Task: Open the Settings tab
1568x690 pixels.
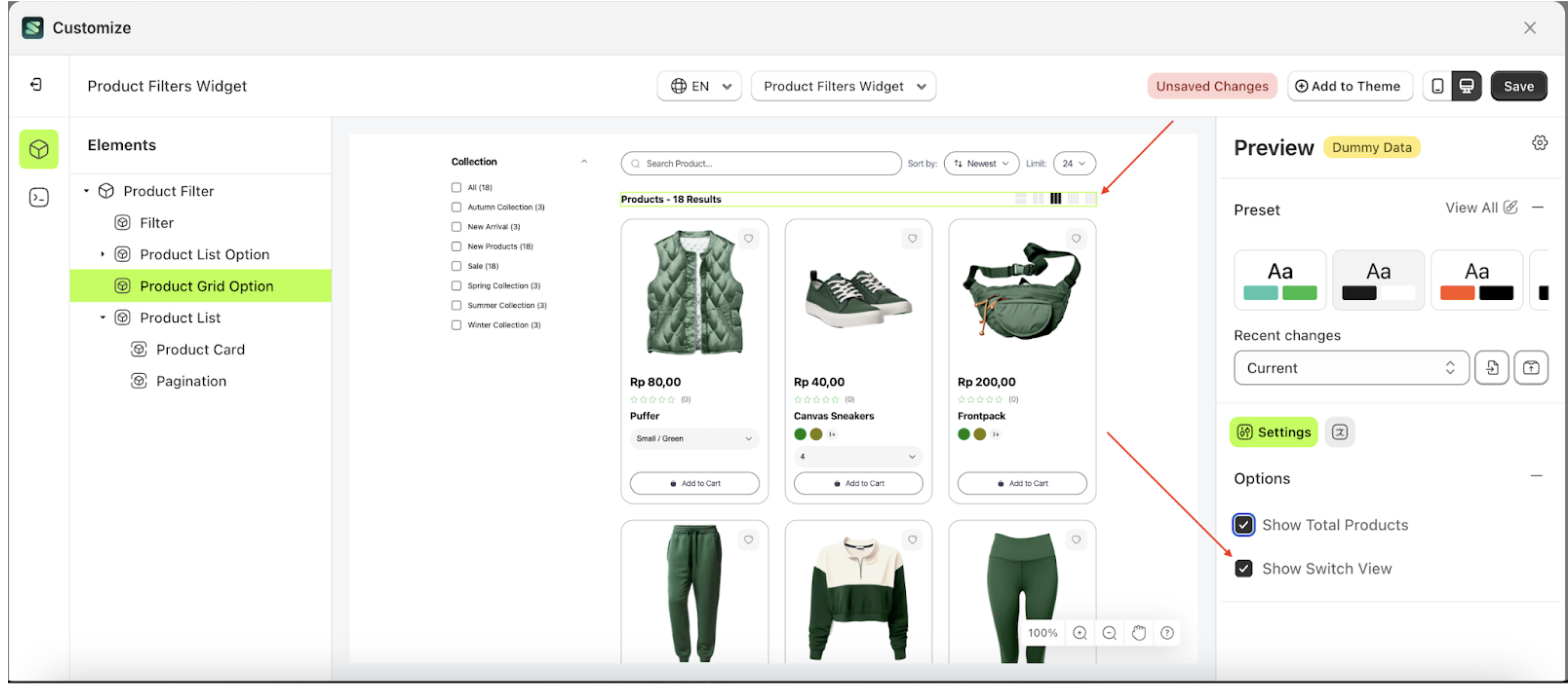Action: pos(1274,432)
